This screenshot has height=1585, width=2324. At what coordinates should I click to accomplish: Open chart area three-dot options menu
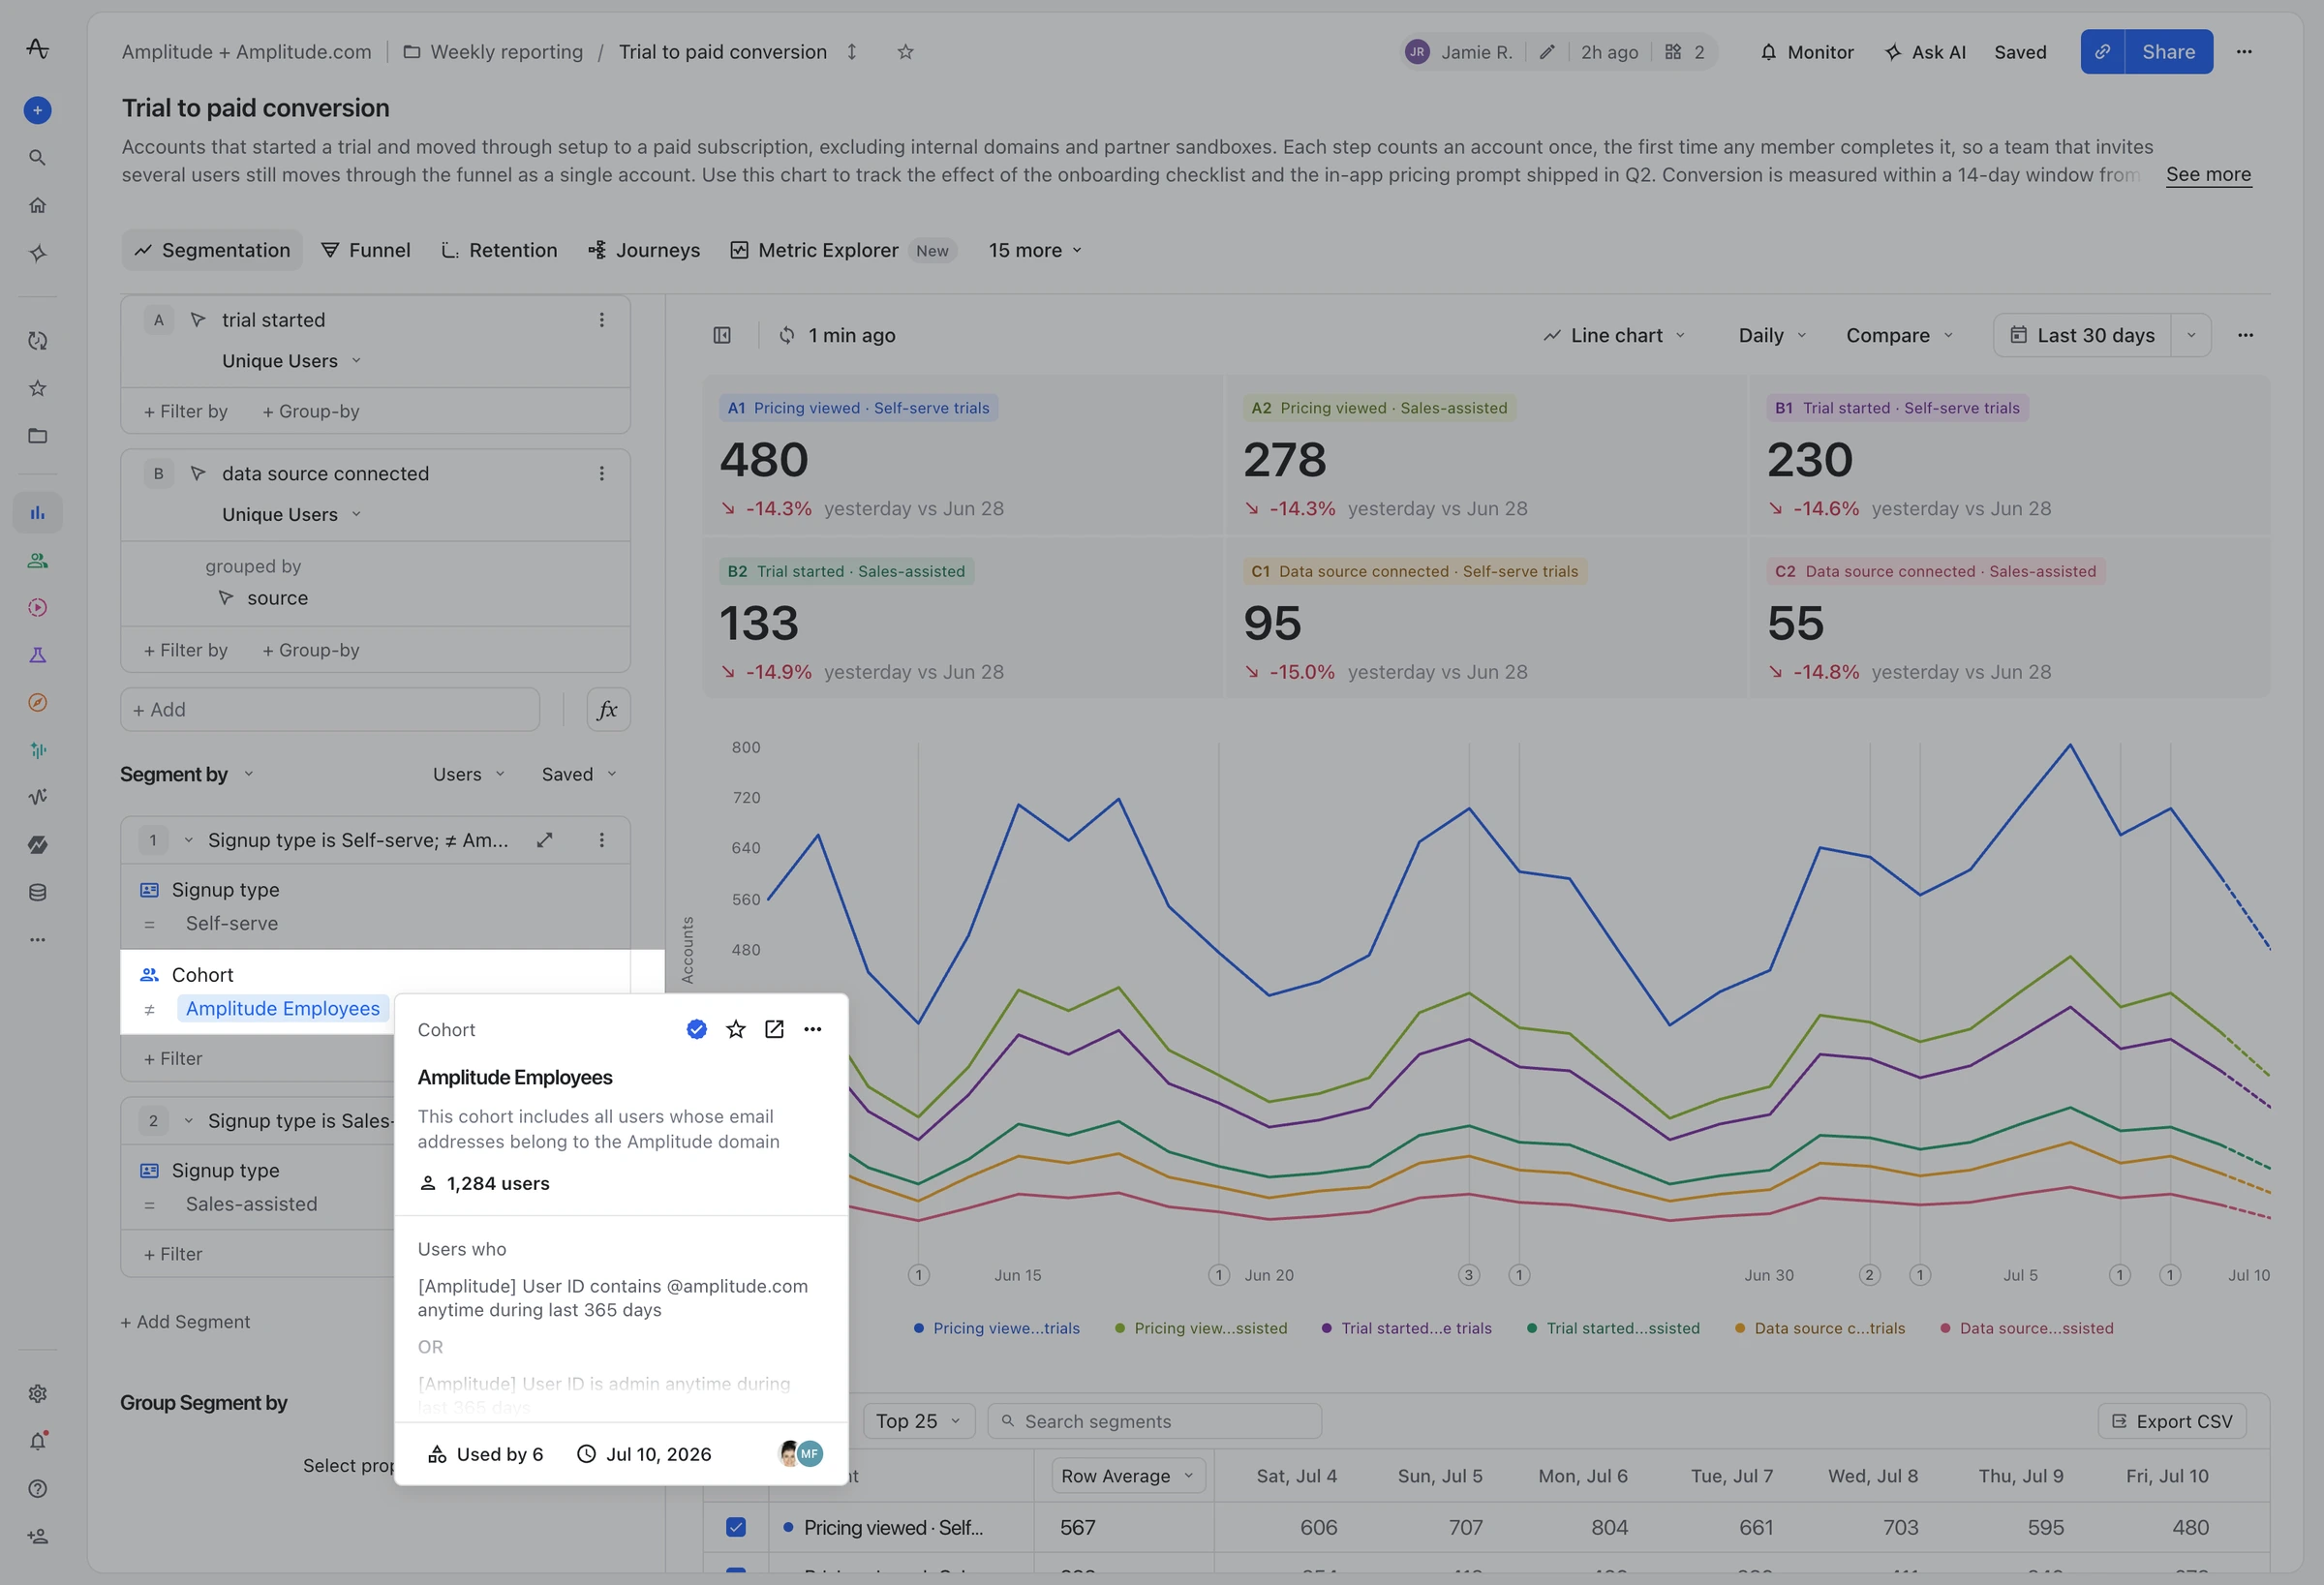point(2245,335)
